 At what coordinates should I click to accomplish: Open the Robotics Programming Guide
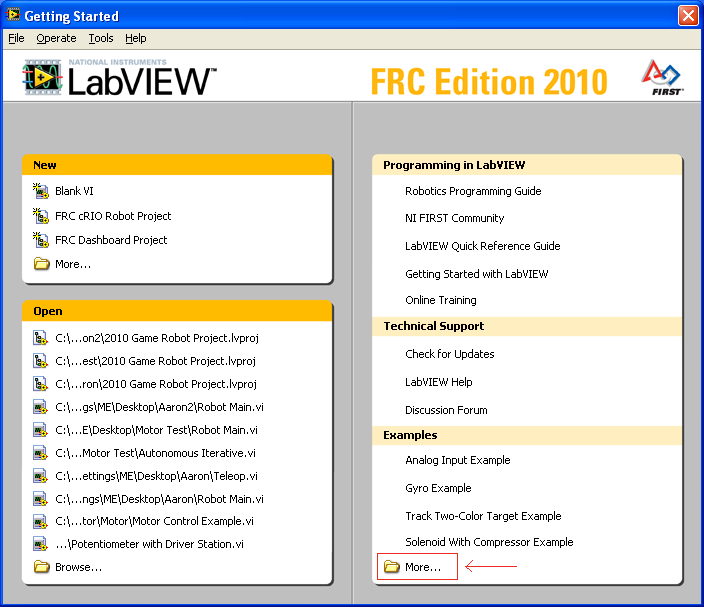tap(473, 191)
